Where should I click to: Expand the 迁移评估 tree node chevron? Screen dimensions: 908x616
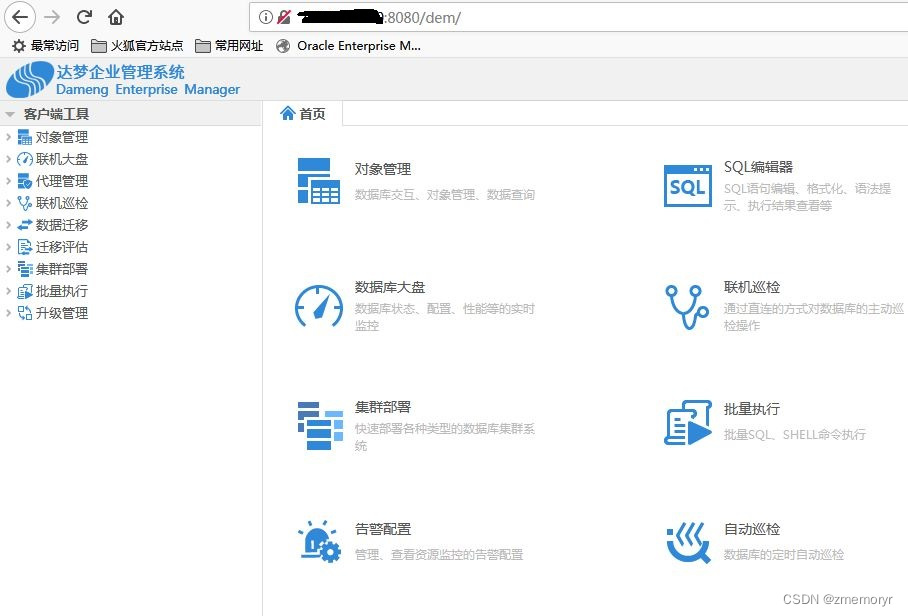click(8, 247)
